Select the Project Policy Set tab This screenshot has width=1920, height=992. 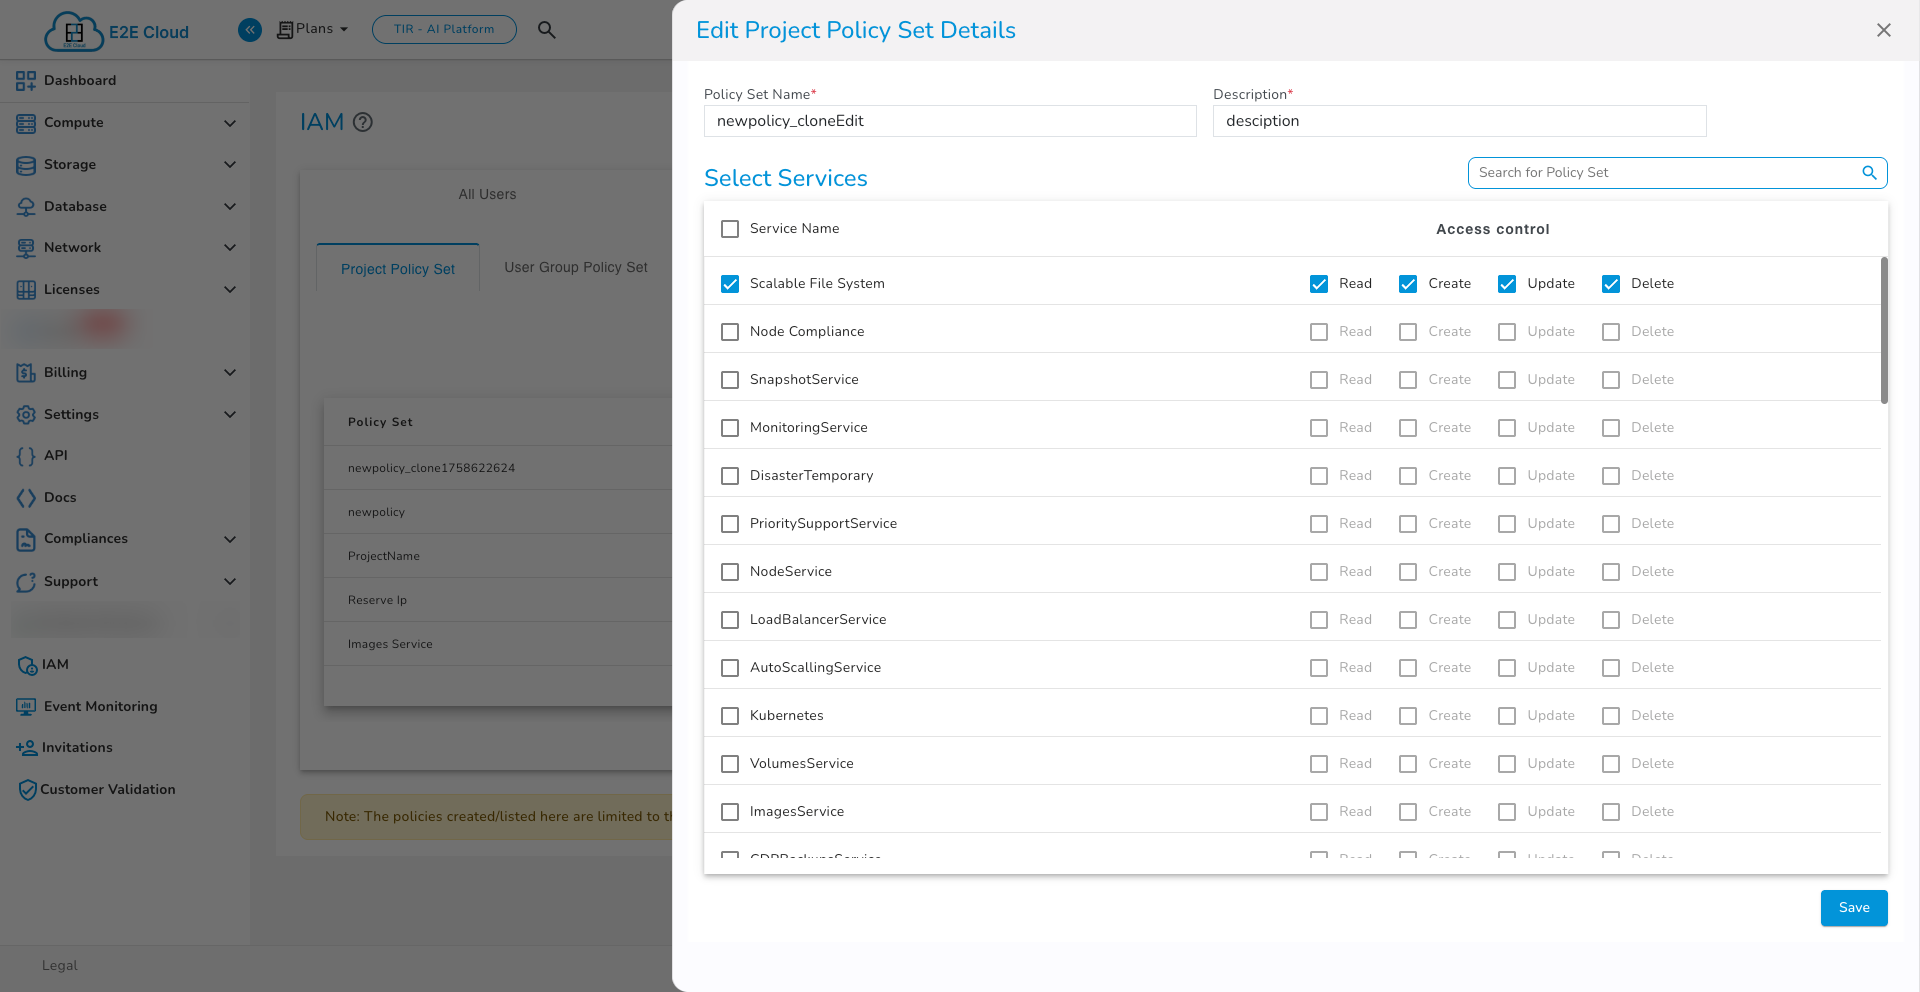pos(397,269)
